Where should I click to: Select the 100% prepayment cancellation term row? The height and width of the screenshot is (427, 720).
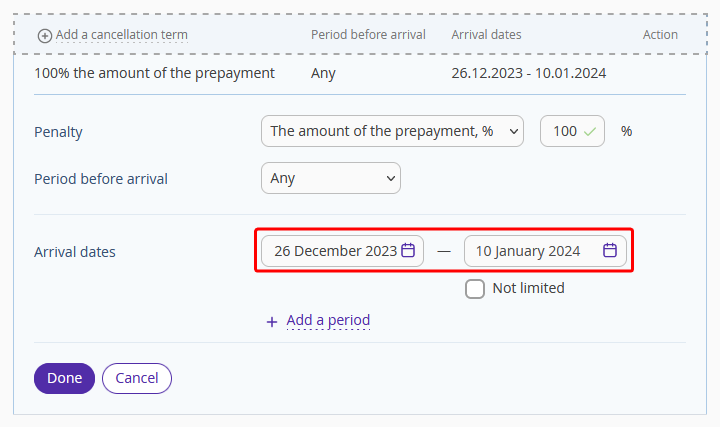click(360, 73)
